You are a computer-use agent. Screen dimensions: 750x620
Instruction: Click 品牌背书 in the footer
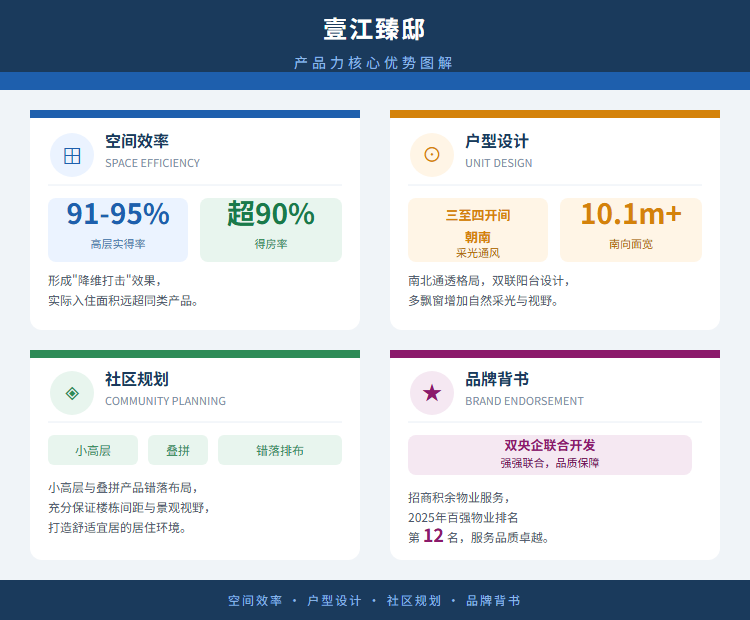(x=493, y=601)
